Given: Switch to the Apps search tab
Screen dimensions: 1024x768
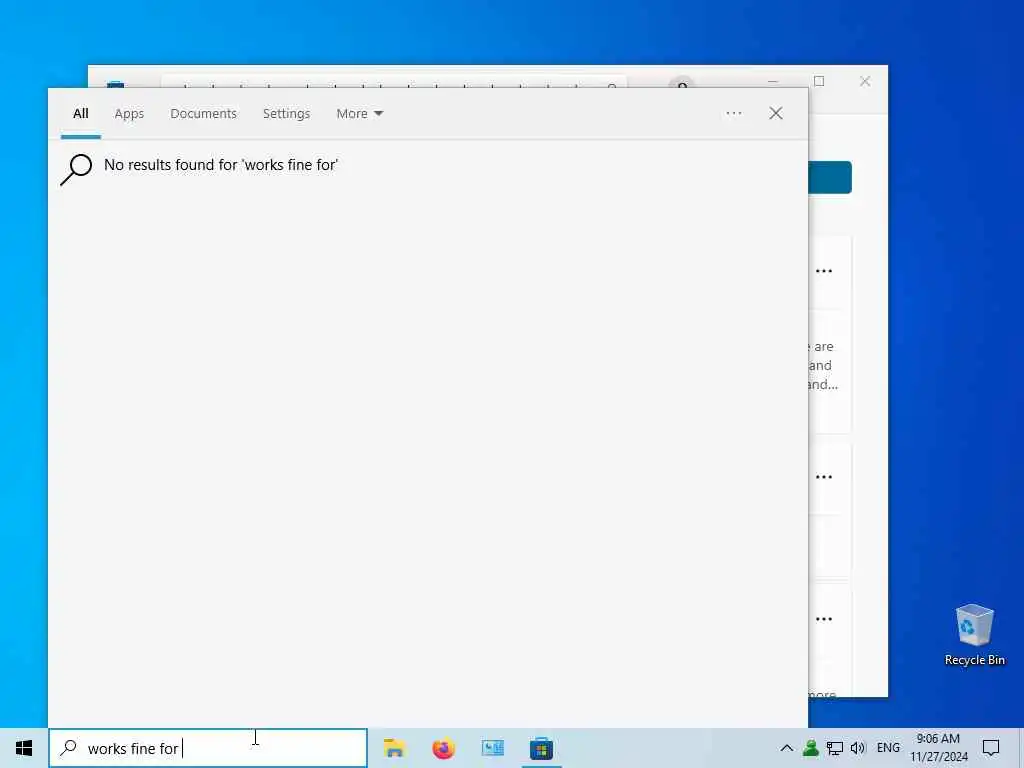Looking at the screenshot, I should (129, 114).
